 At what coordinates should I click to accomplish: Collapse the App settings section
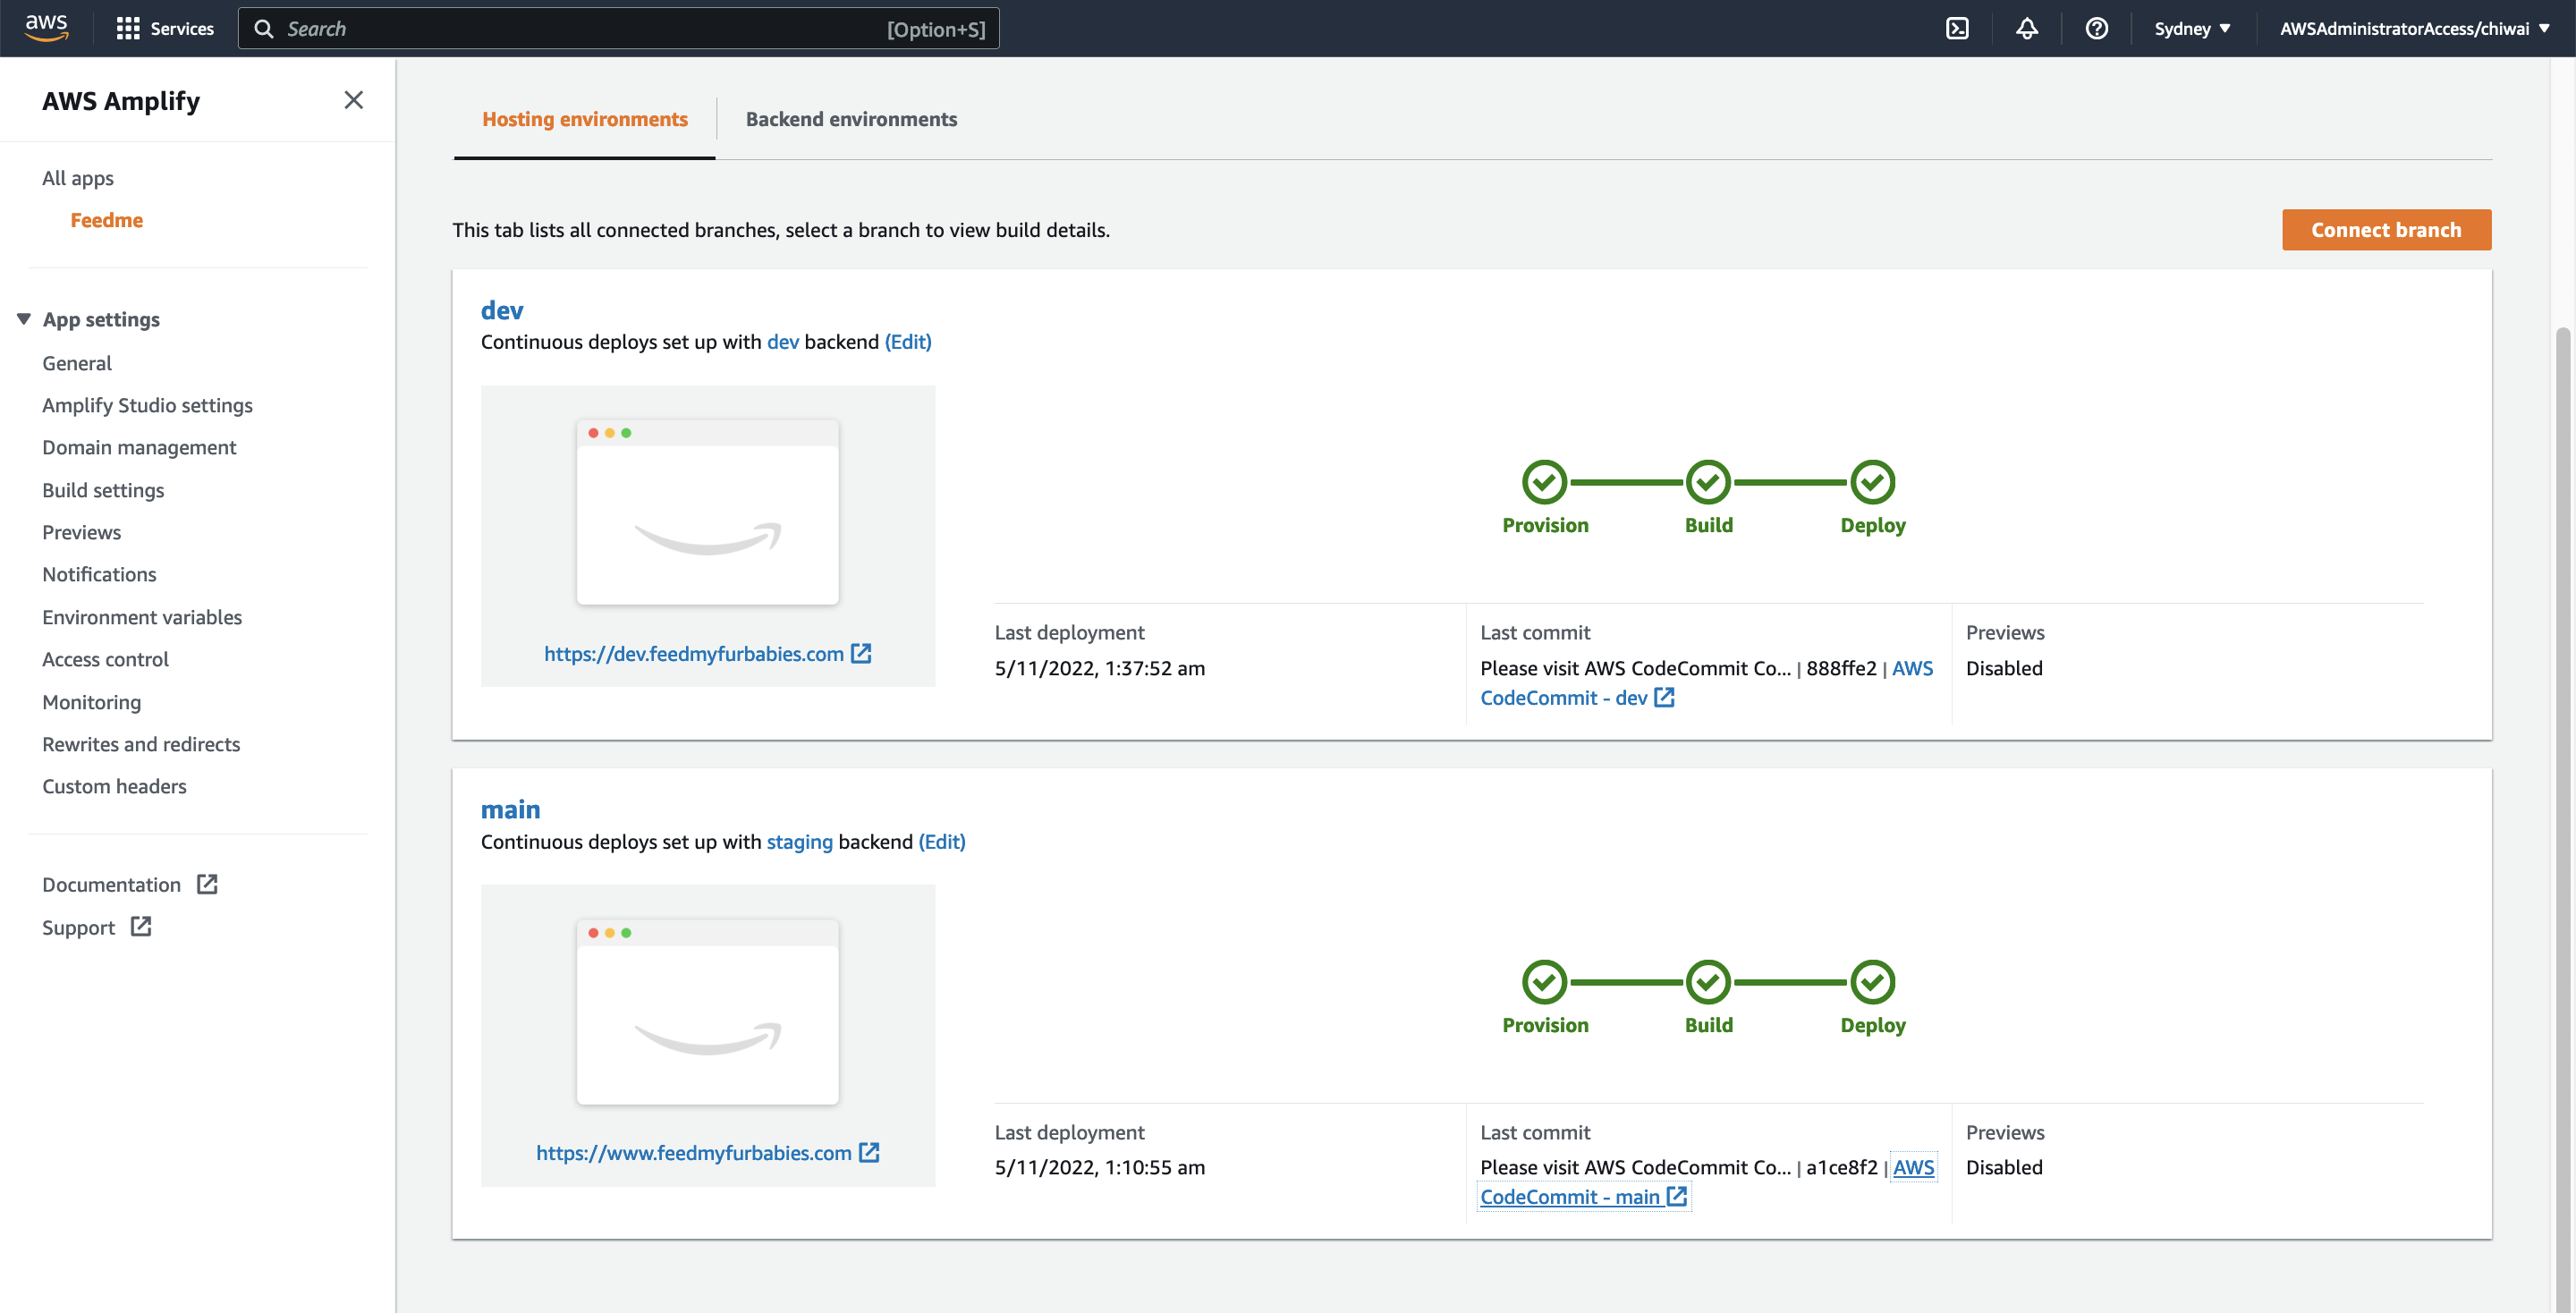(24, 319)
